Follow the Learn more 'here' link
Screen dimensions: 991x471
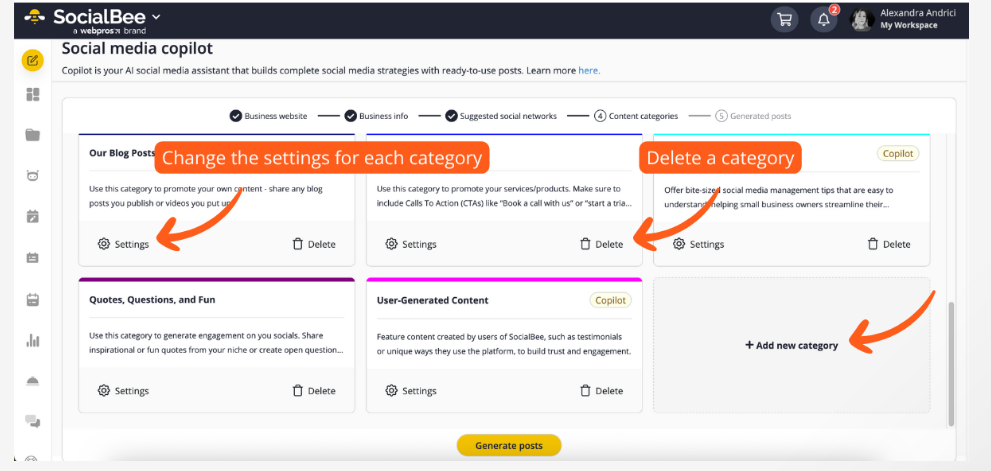[x=589, y=71]
